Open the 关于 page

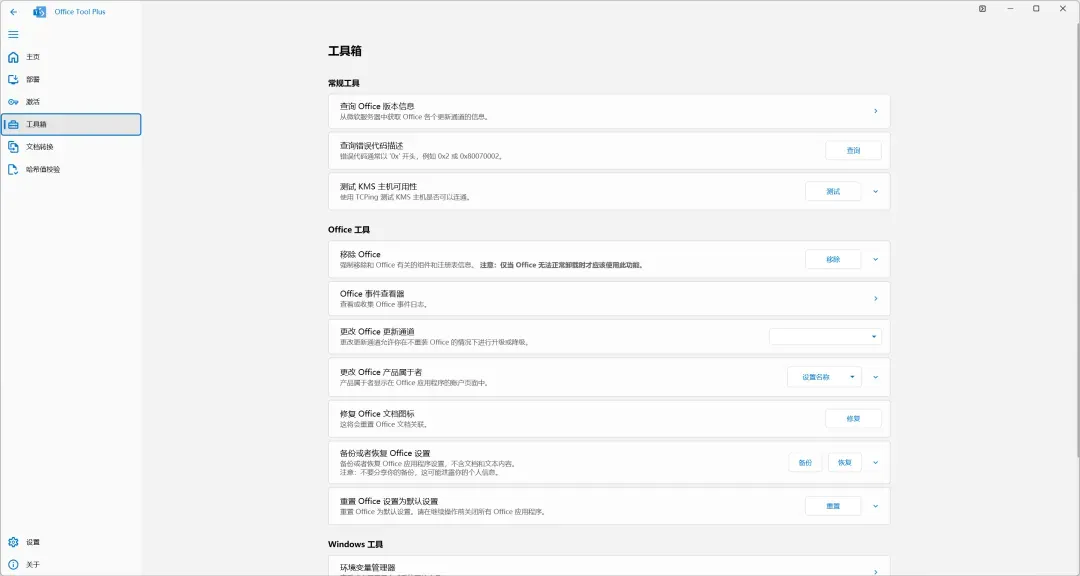[x=71, y=564]
